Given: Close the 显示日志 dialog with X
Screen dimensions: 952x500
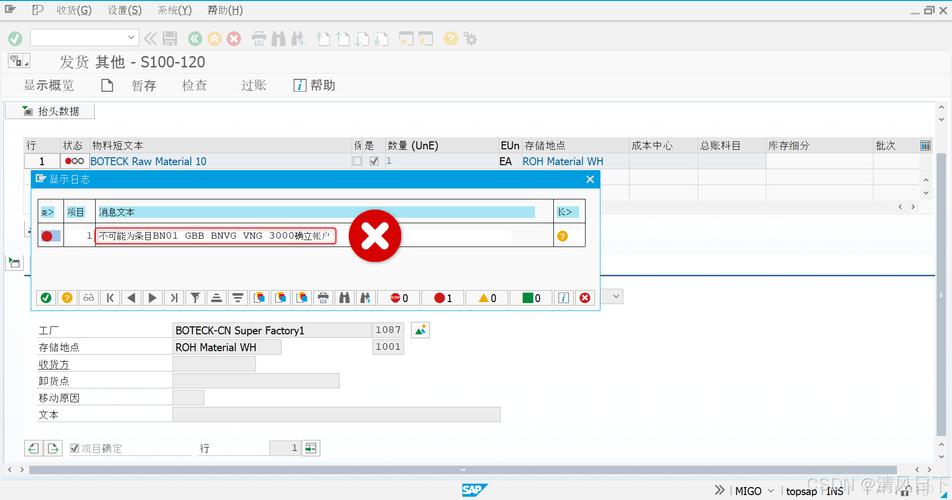Looking at the screenshot, I should 590,179.
